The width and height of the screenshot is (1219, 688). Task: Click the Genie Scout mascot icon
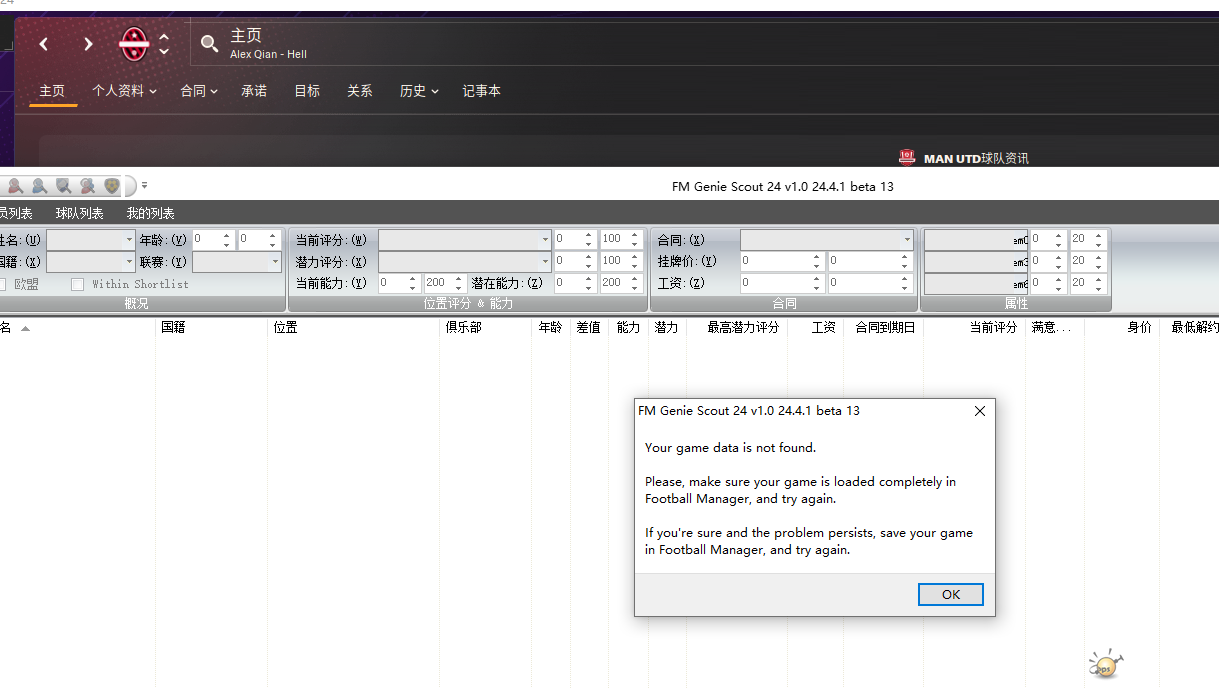[x=1105, y=664]
